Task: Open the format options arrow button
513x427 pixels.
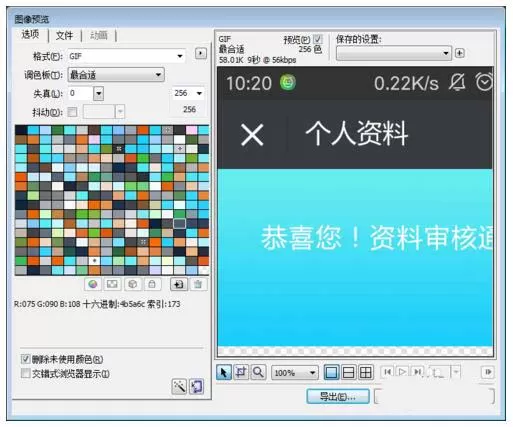Action: (x=201, y=53)
